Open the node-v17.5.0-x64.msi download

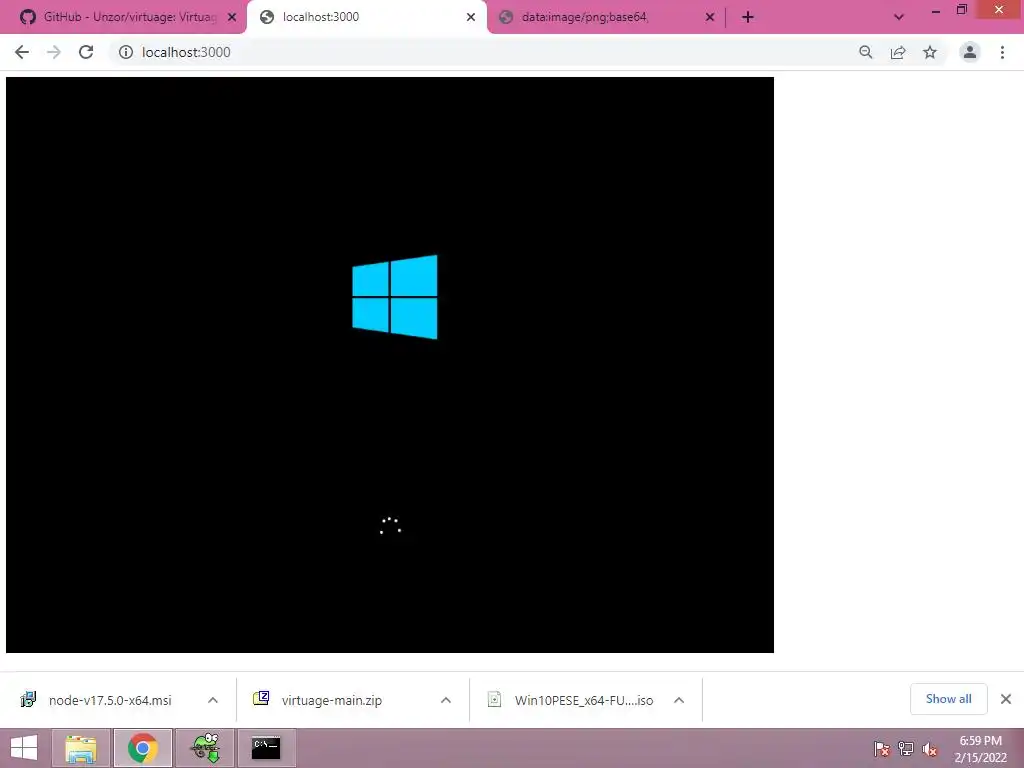110,700
